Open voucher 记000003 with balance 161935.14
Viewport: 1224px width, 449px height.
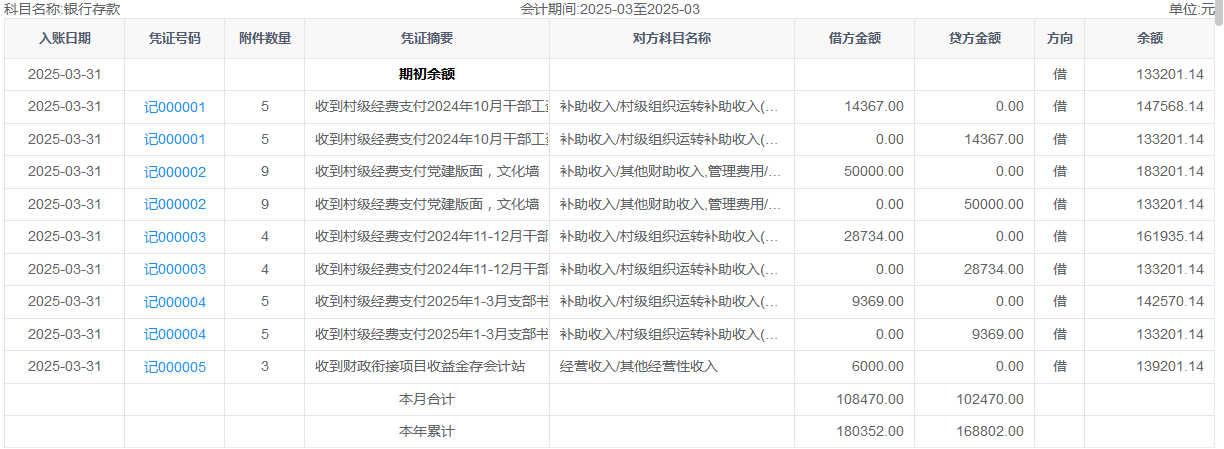tap(174, 237)
